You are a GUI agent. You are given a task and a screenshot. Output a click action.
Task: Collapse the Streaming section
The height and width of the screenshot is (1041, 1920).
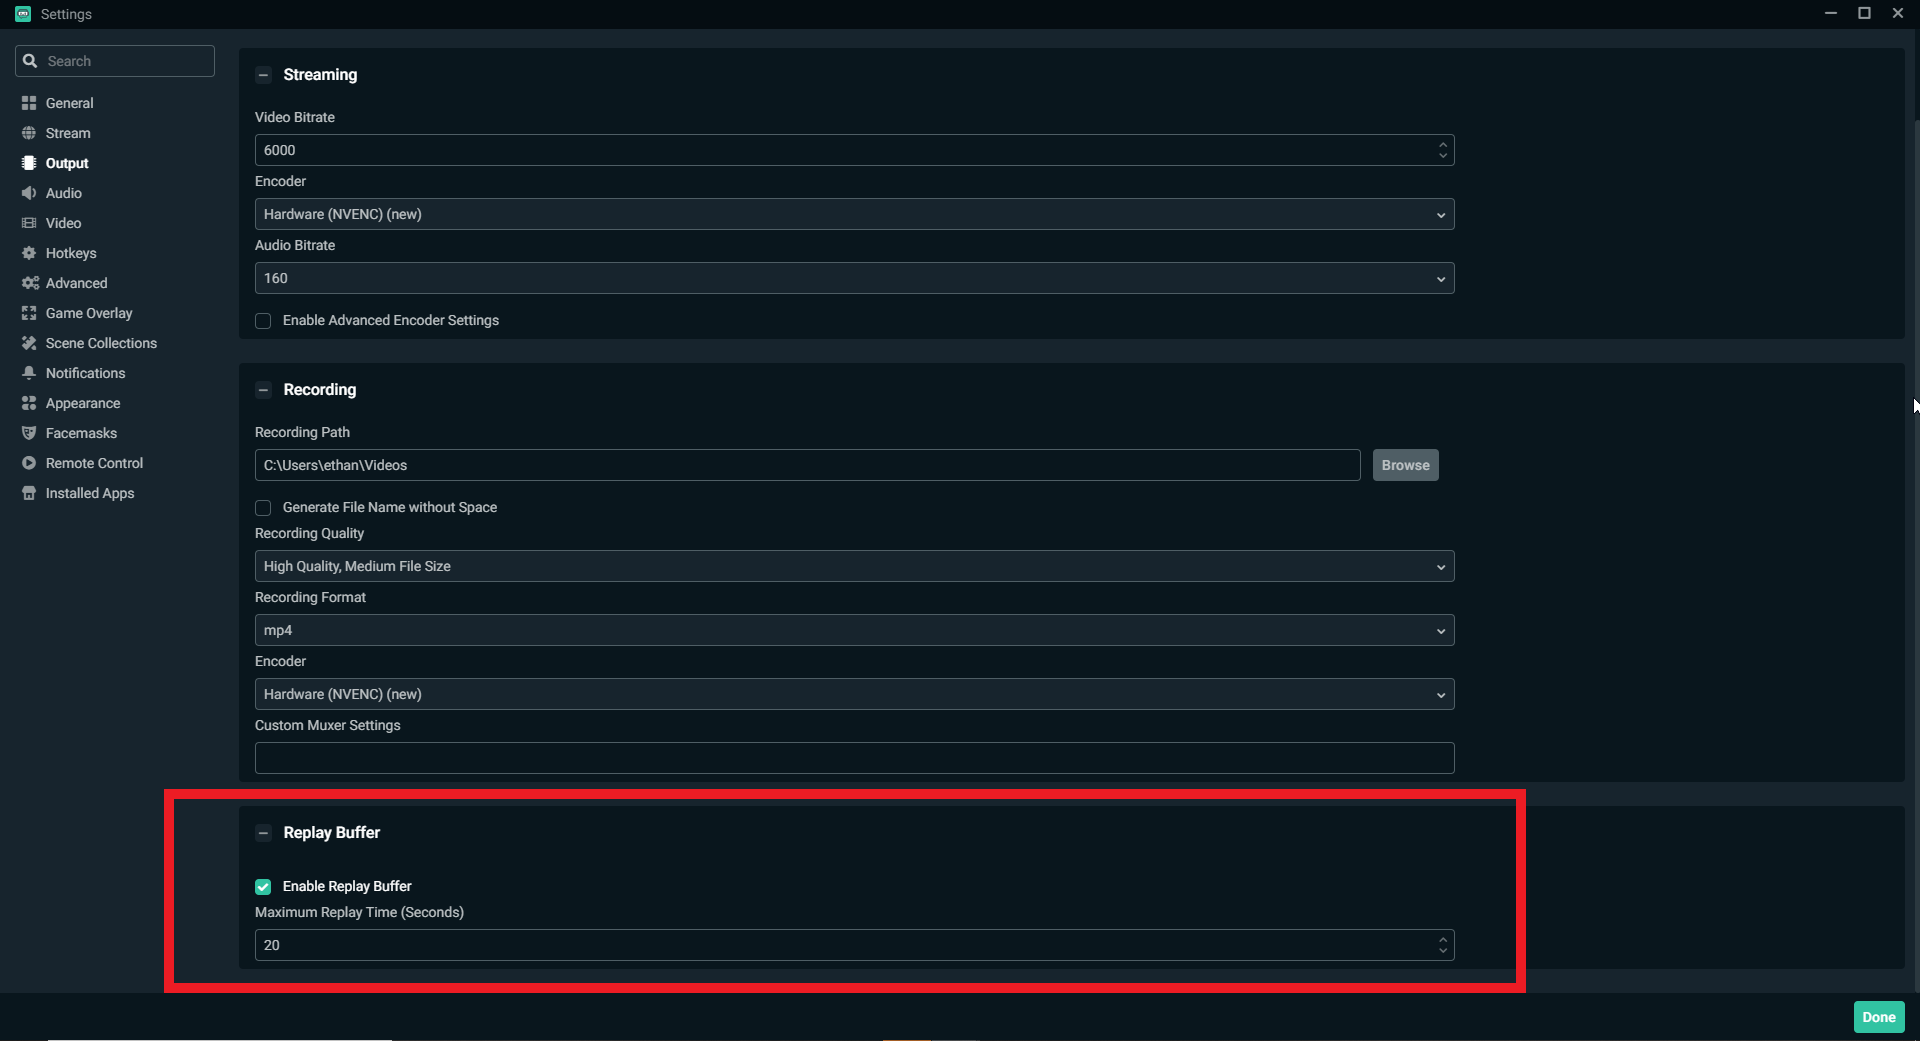pos(263,75)
